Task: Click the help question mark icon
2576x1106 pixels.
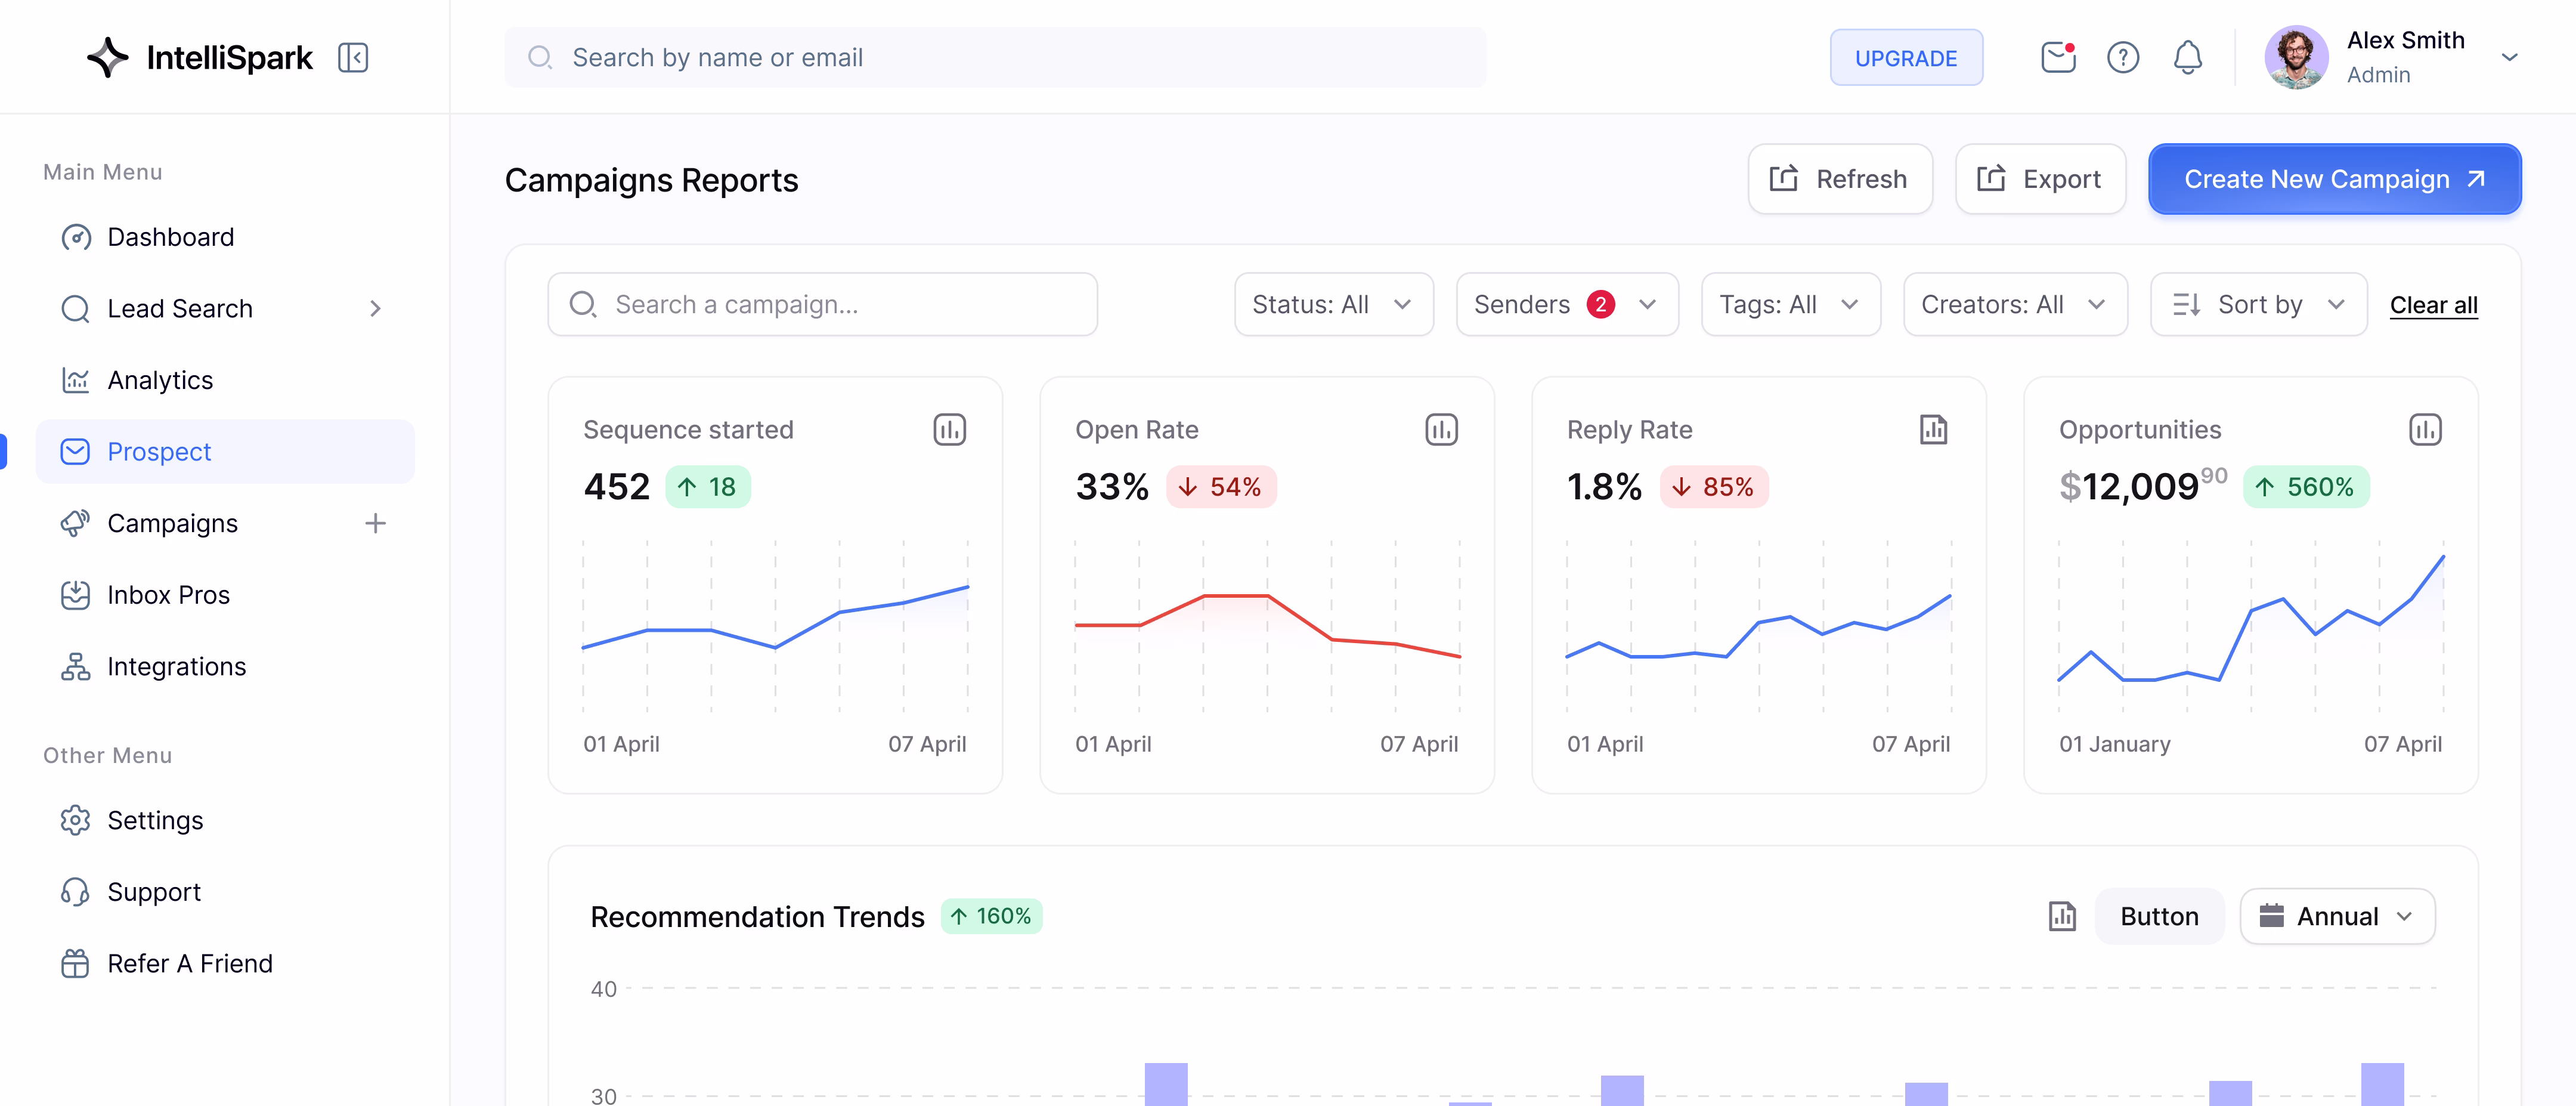Action: coord(2122,57)
